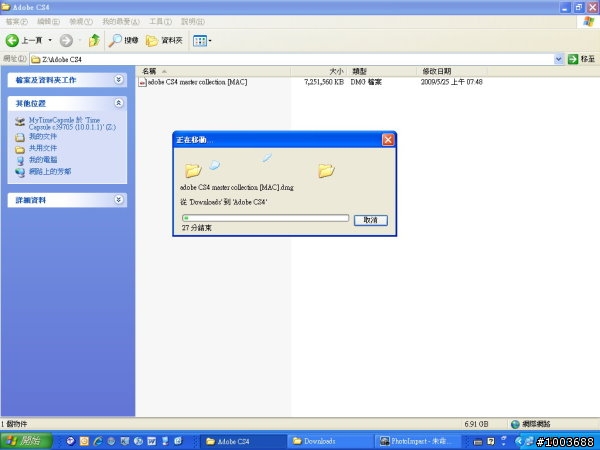Open the 開始 Start menu

point(26,441)
